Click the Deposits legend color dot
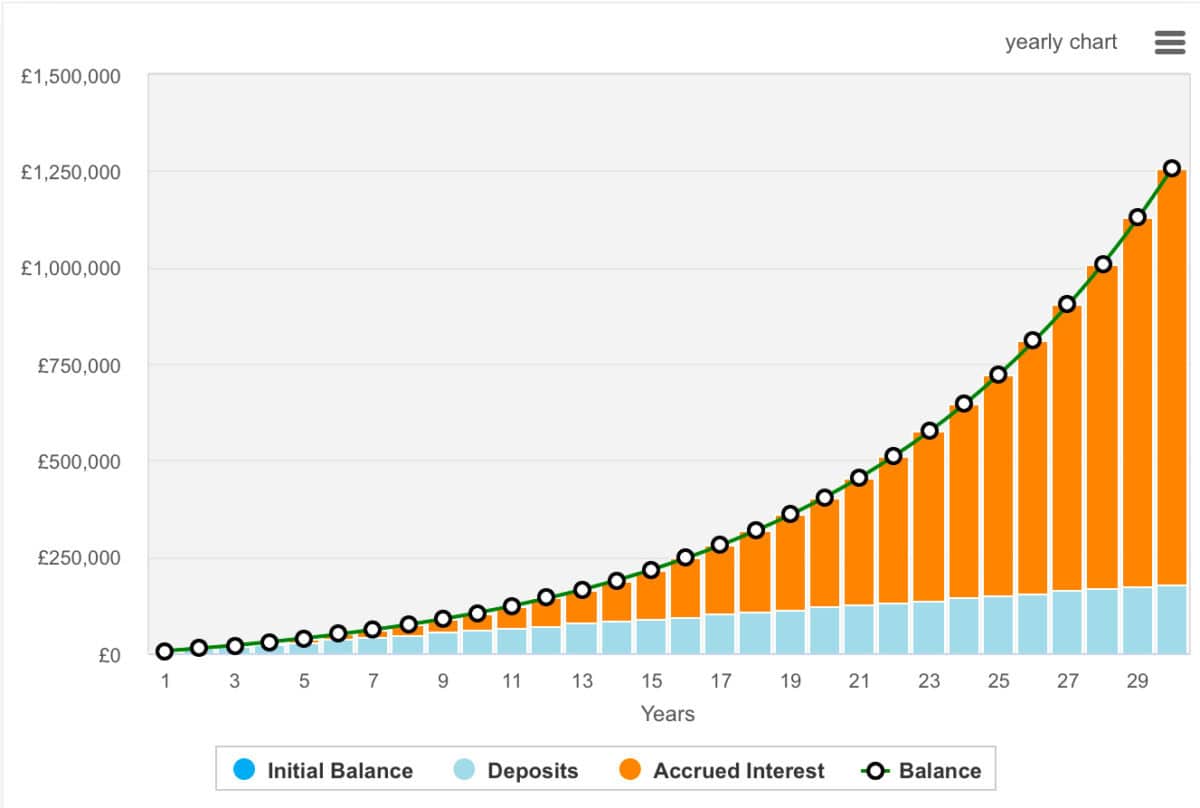The height and width of the screenshot is (808, 1200). point(464,770)
